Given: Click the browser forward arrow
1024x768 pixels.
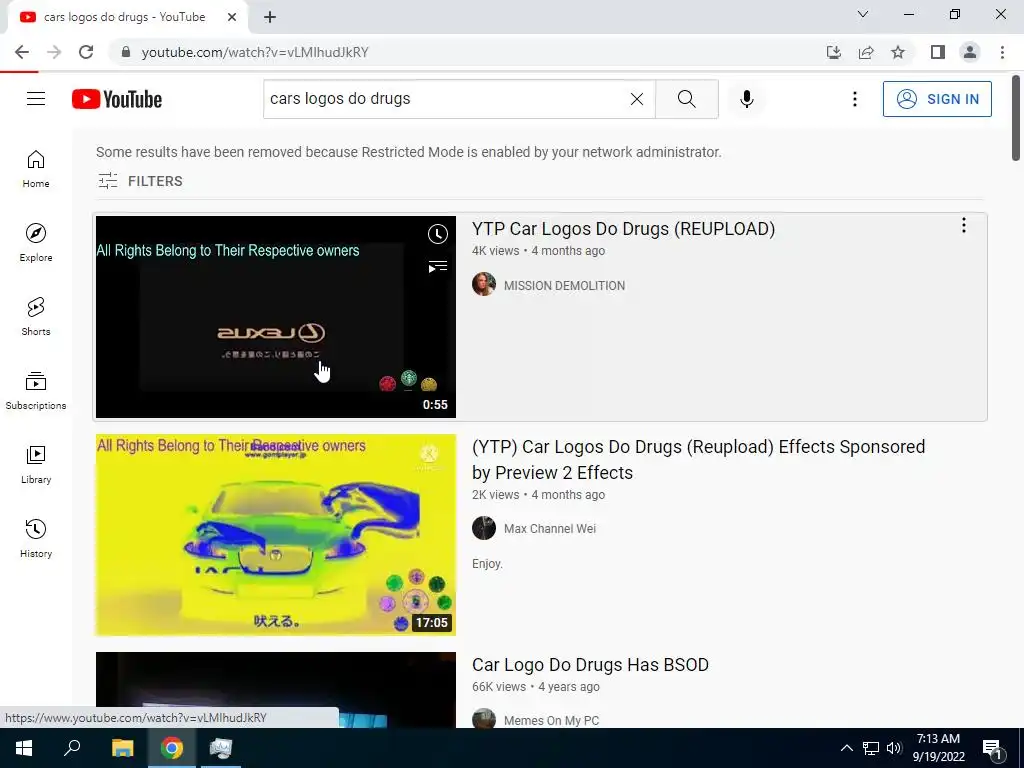Looking at the screenshot, I should 54,52.
